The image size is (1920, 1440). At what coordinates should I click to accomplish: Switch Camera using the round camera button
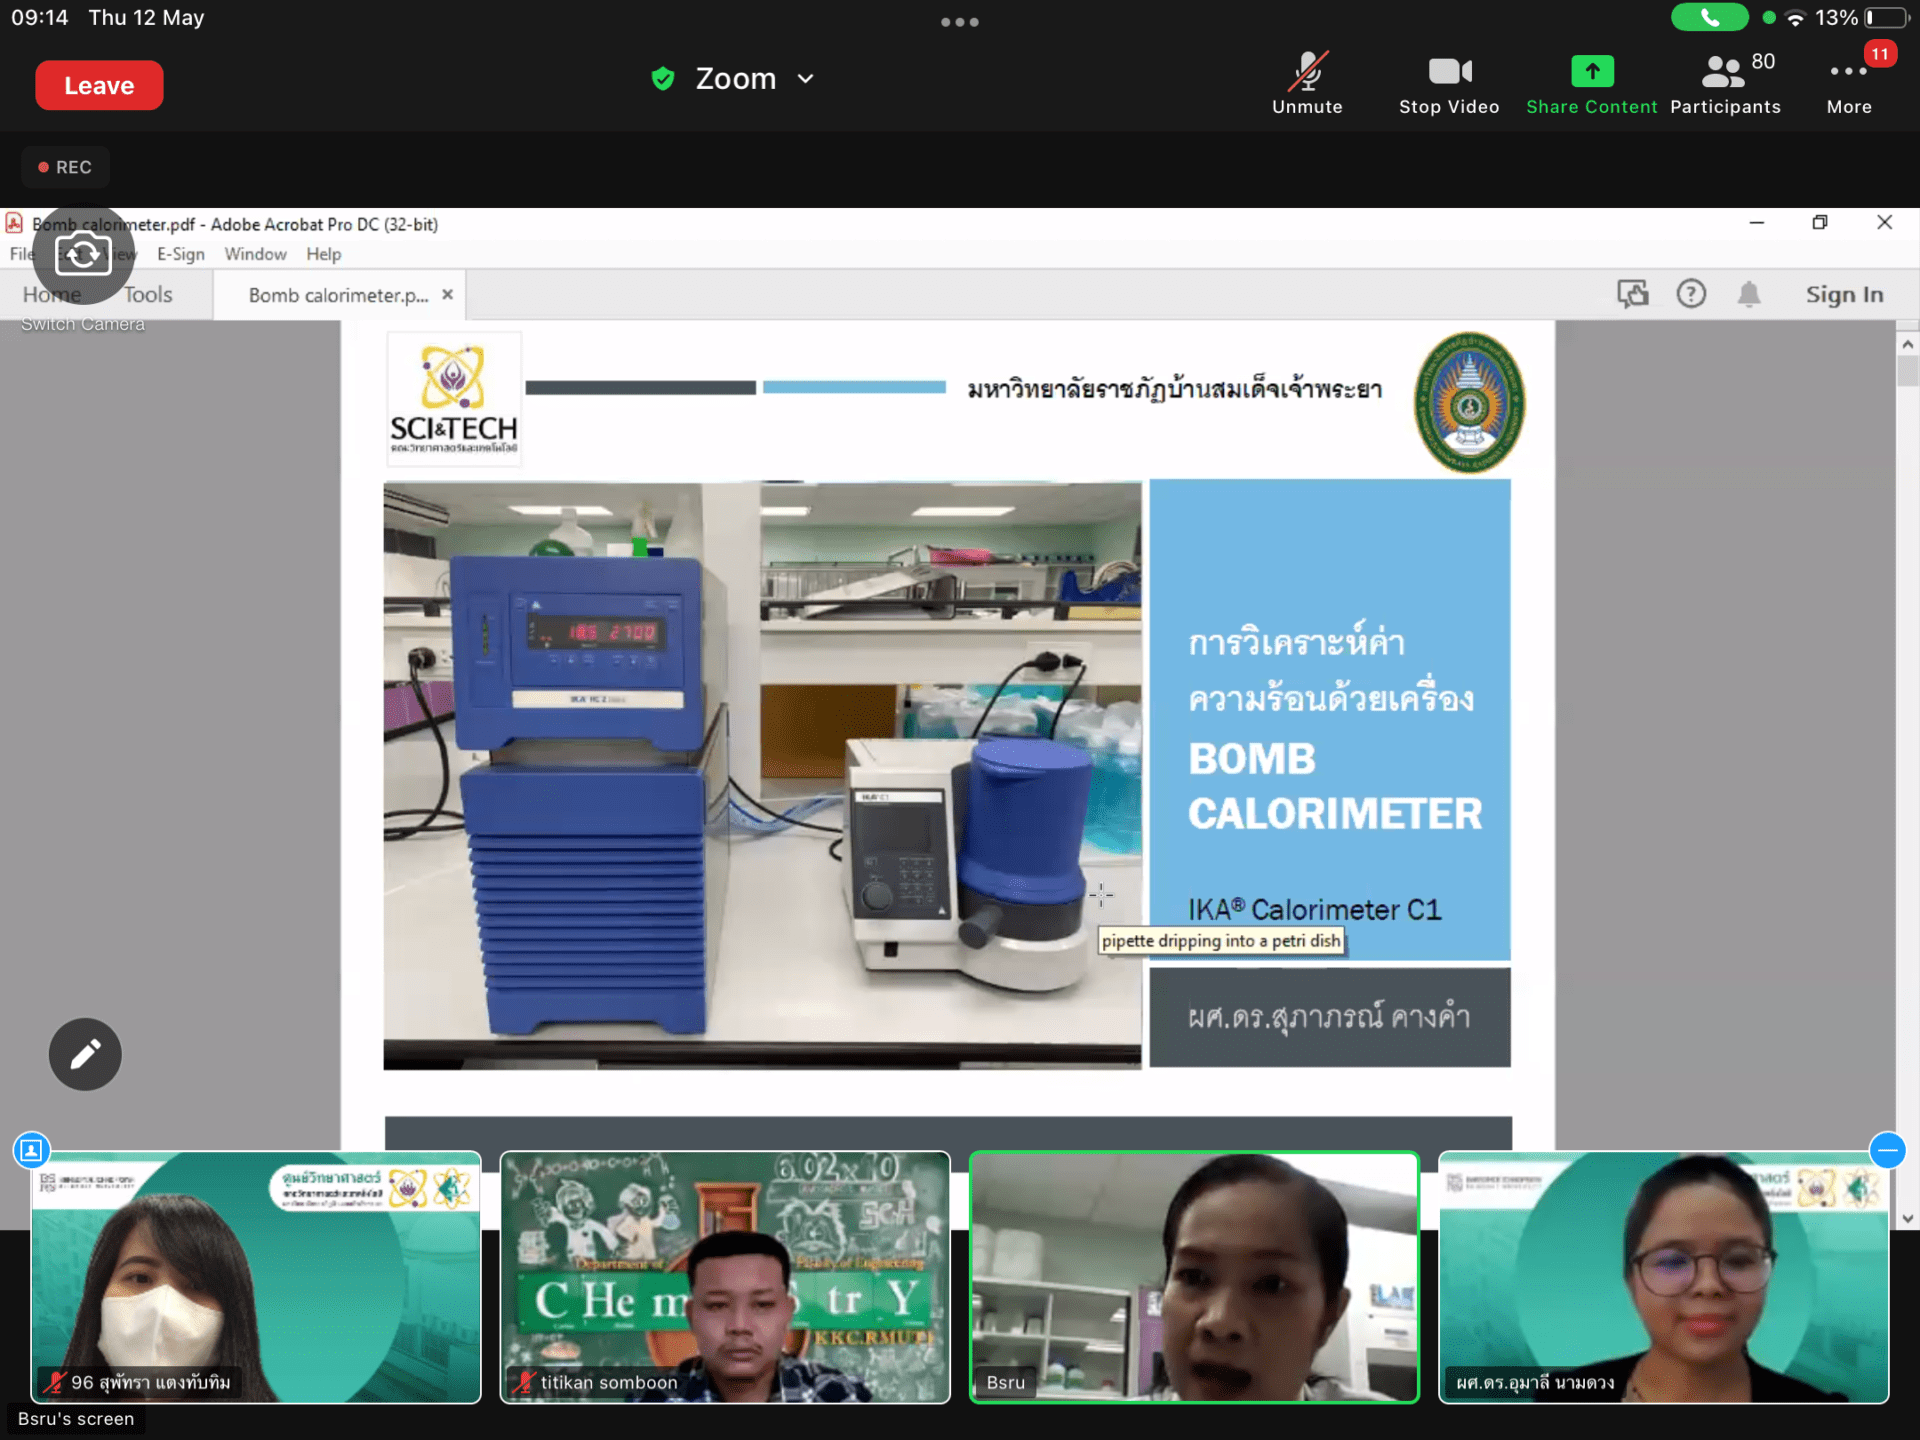click(83, 255)
